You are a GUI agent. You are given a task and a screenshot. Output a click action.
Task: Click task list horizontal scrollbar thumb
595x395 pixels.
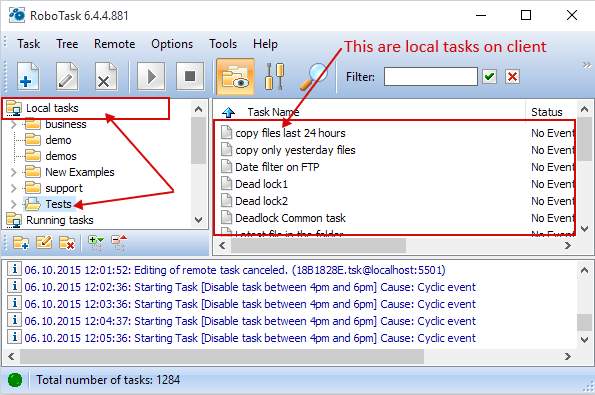tap(318, 245)
